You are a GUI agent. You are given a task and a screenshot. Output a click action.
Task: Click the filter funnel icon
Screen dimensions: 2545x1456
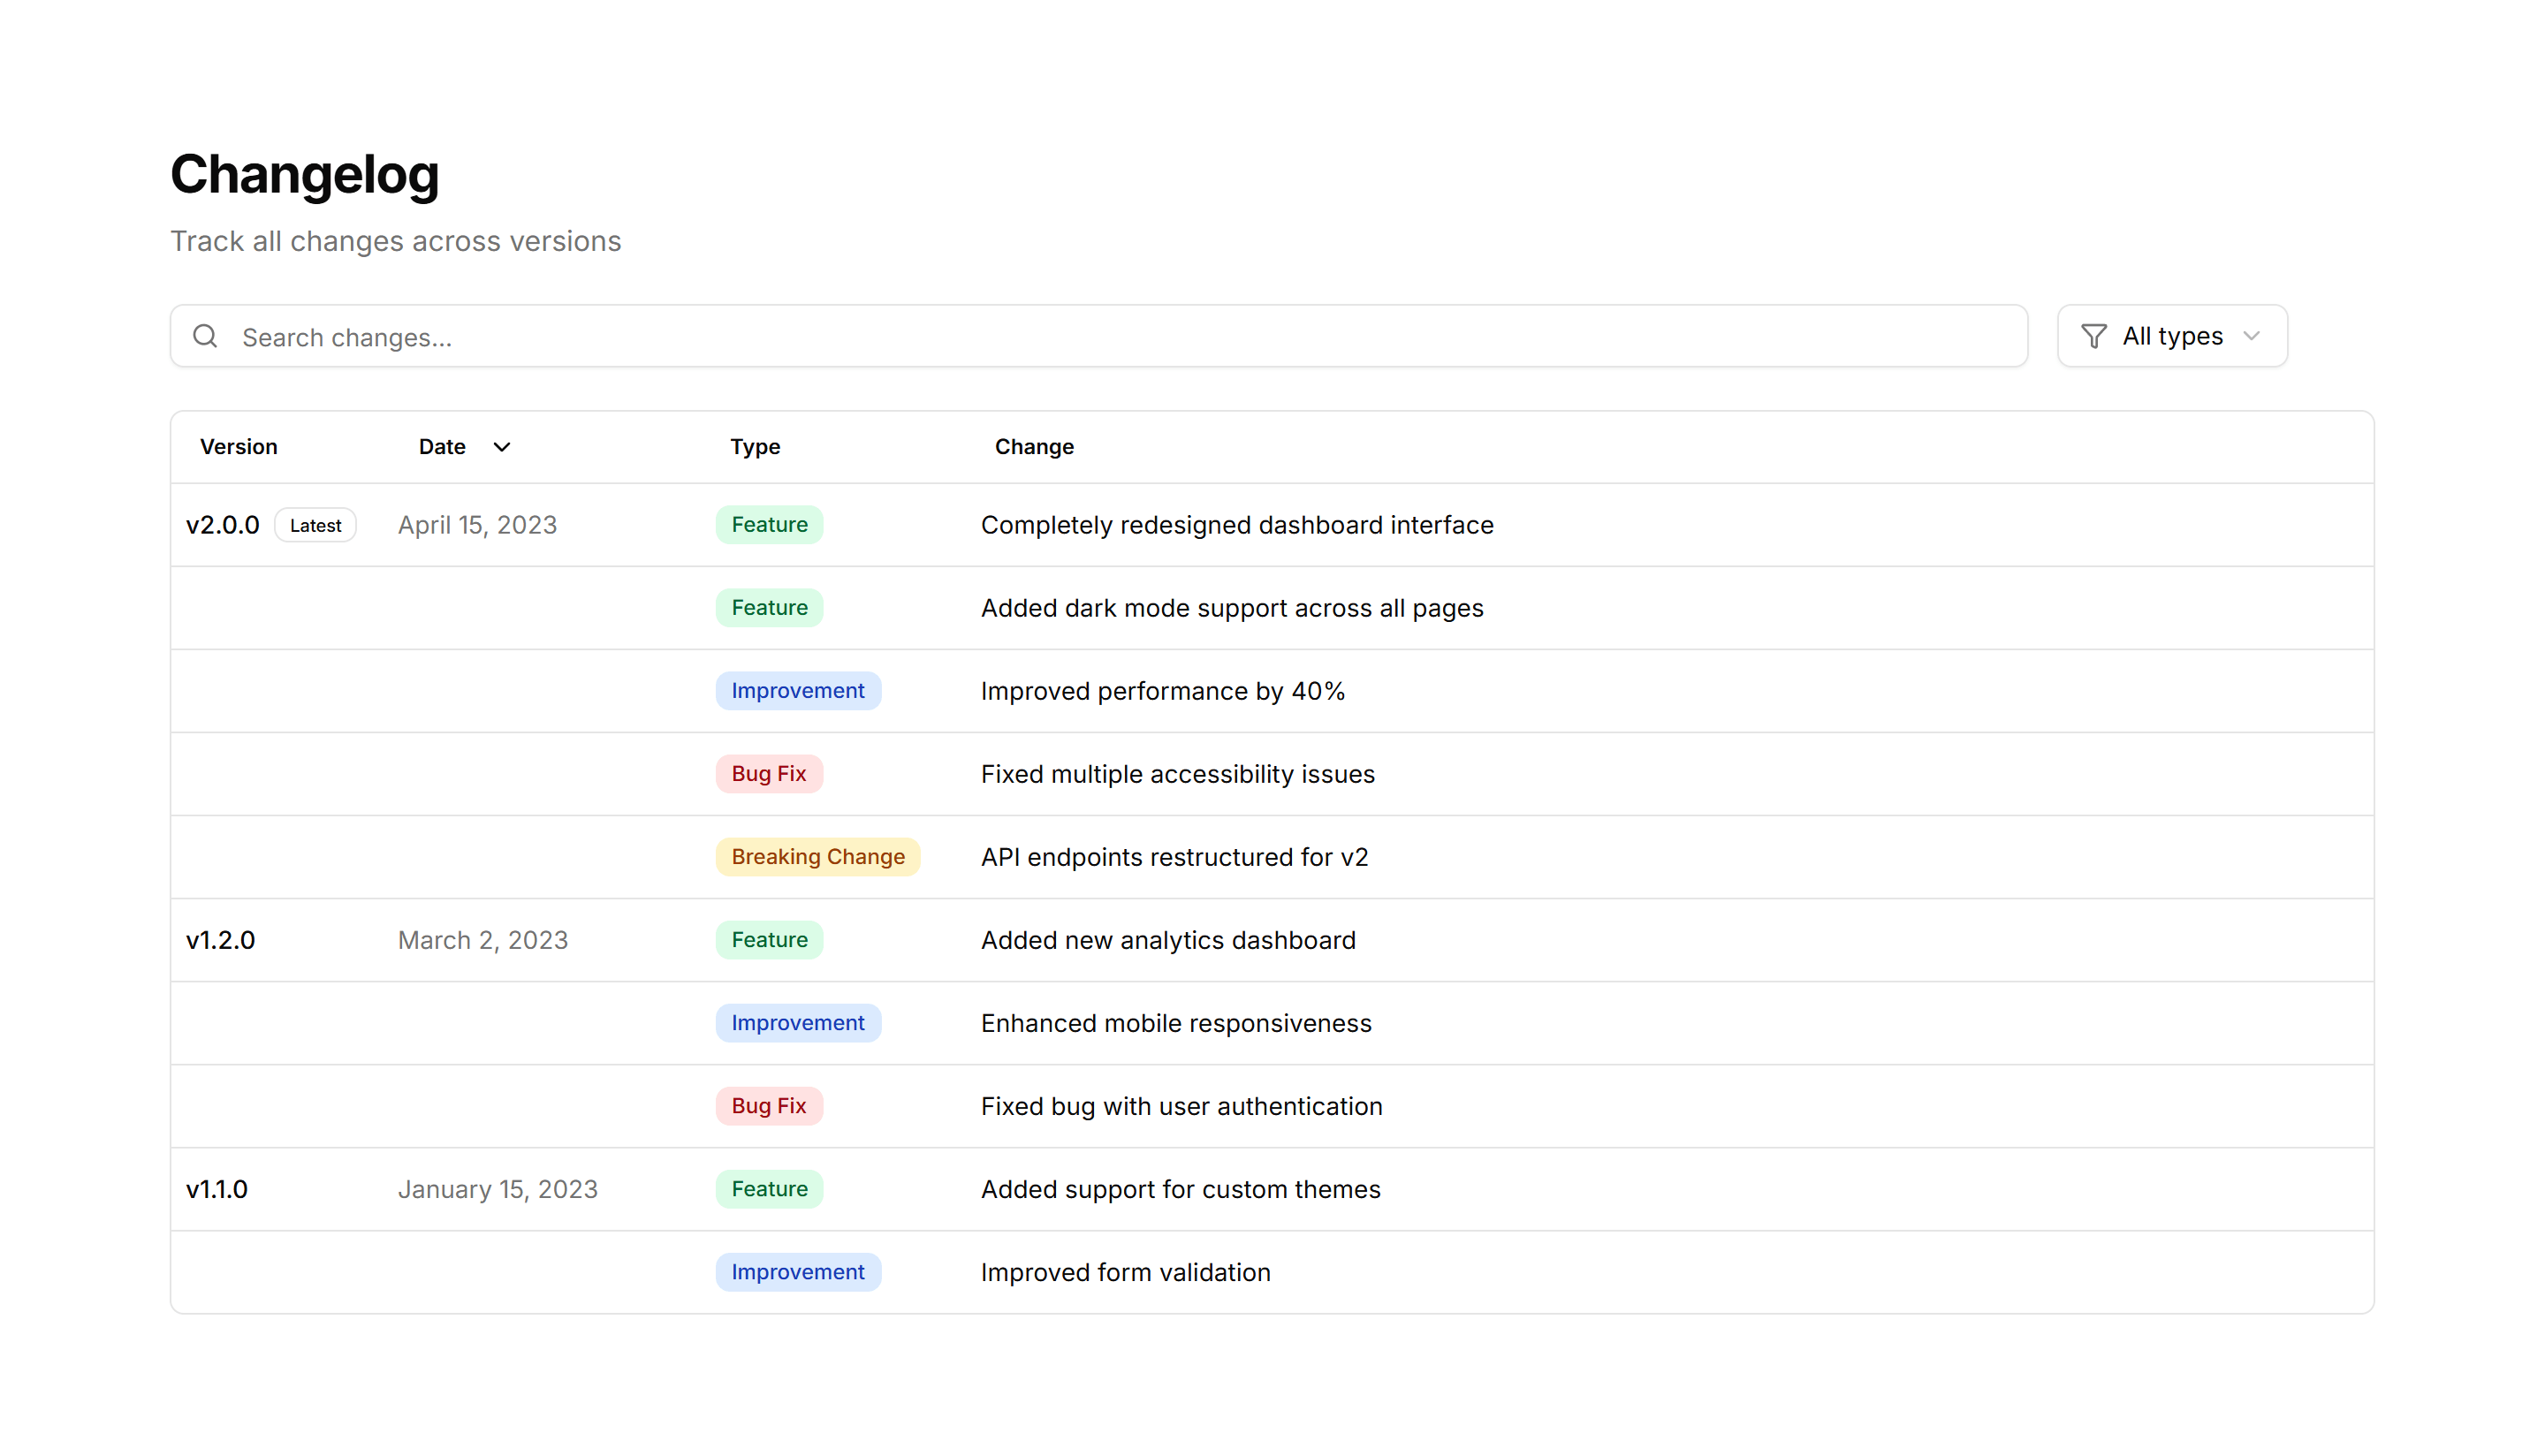click(2093, 336)
